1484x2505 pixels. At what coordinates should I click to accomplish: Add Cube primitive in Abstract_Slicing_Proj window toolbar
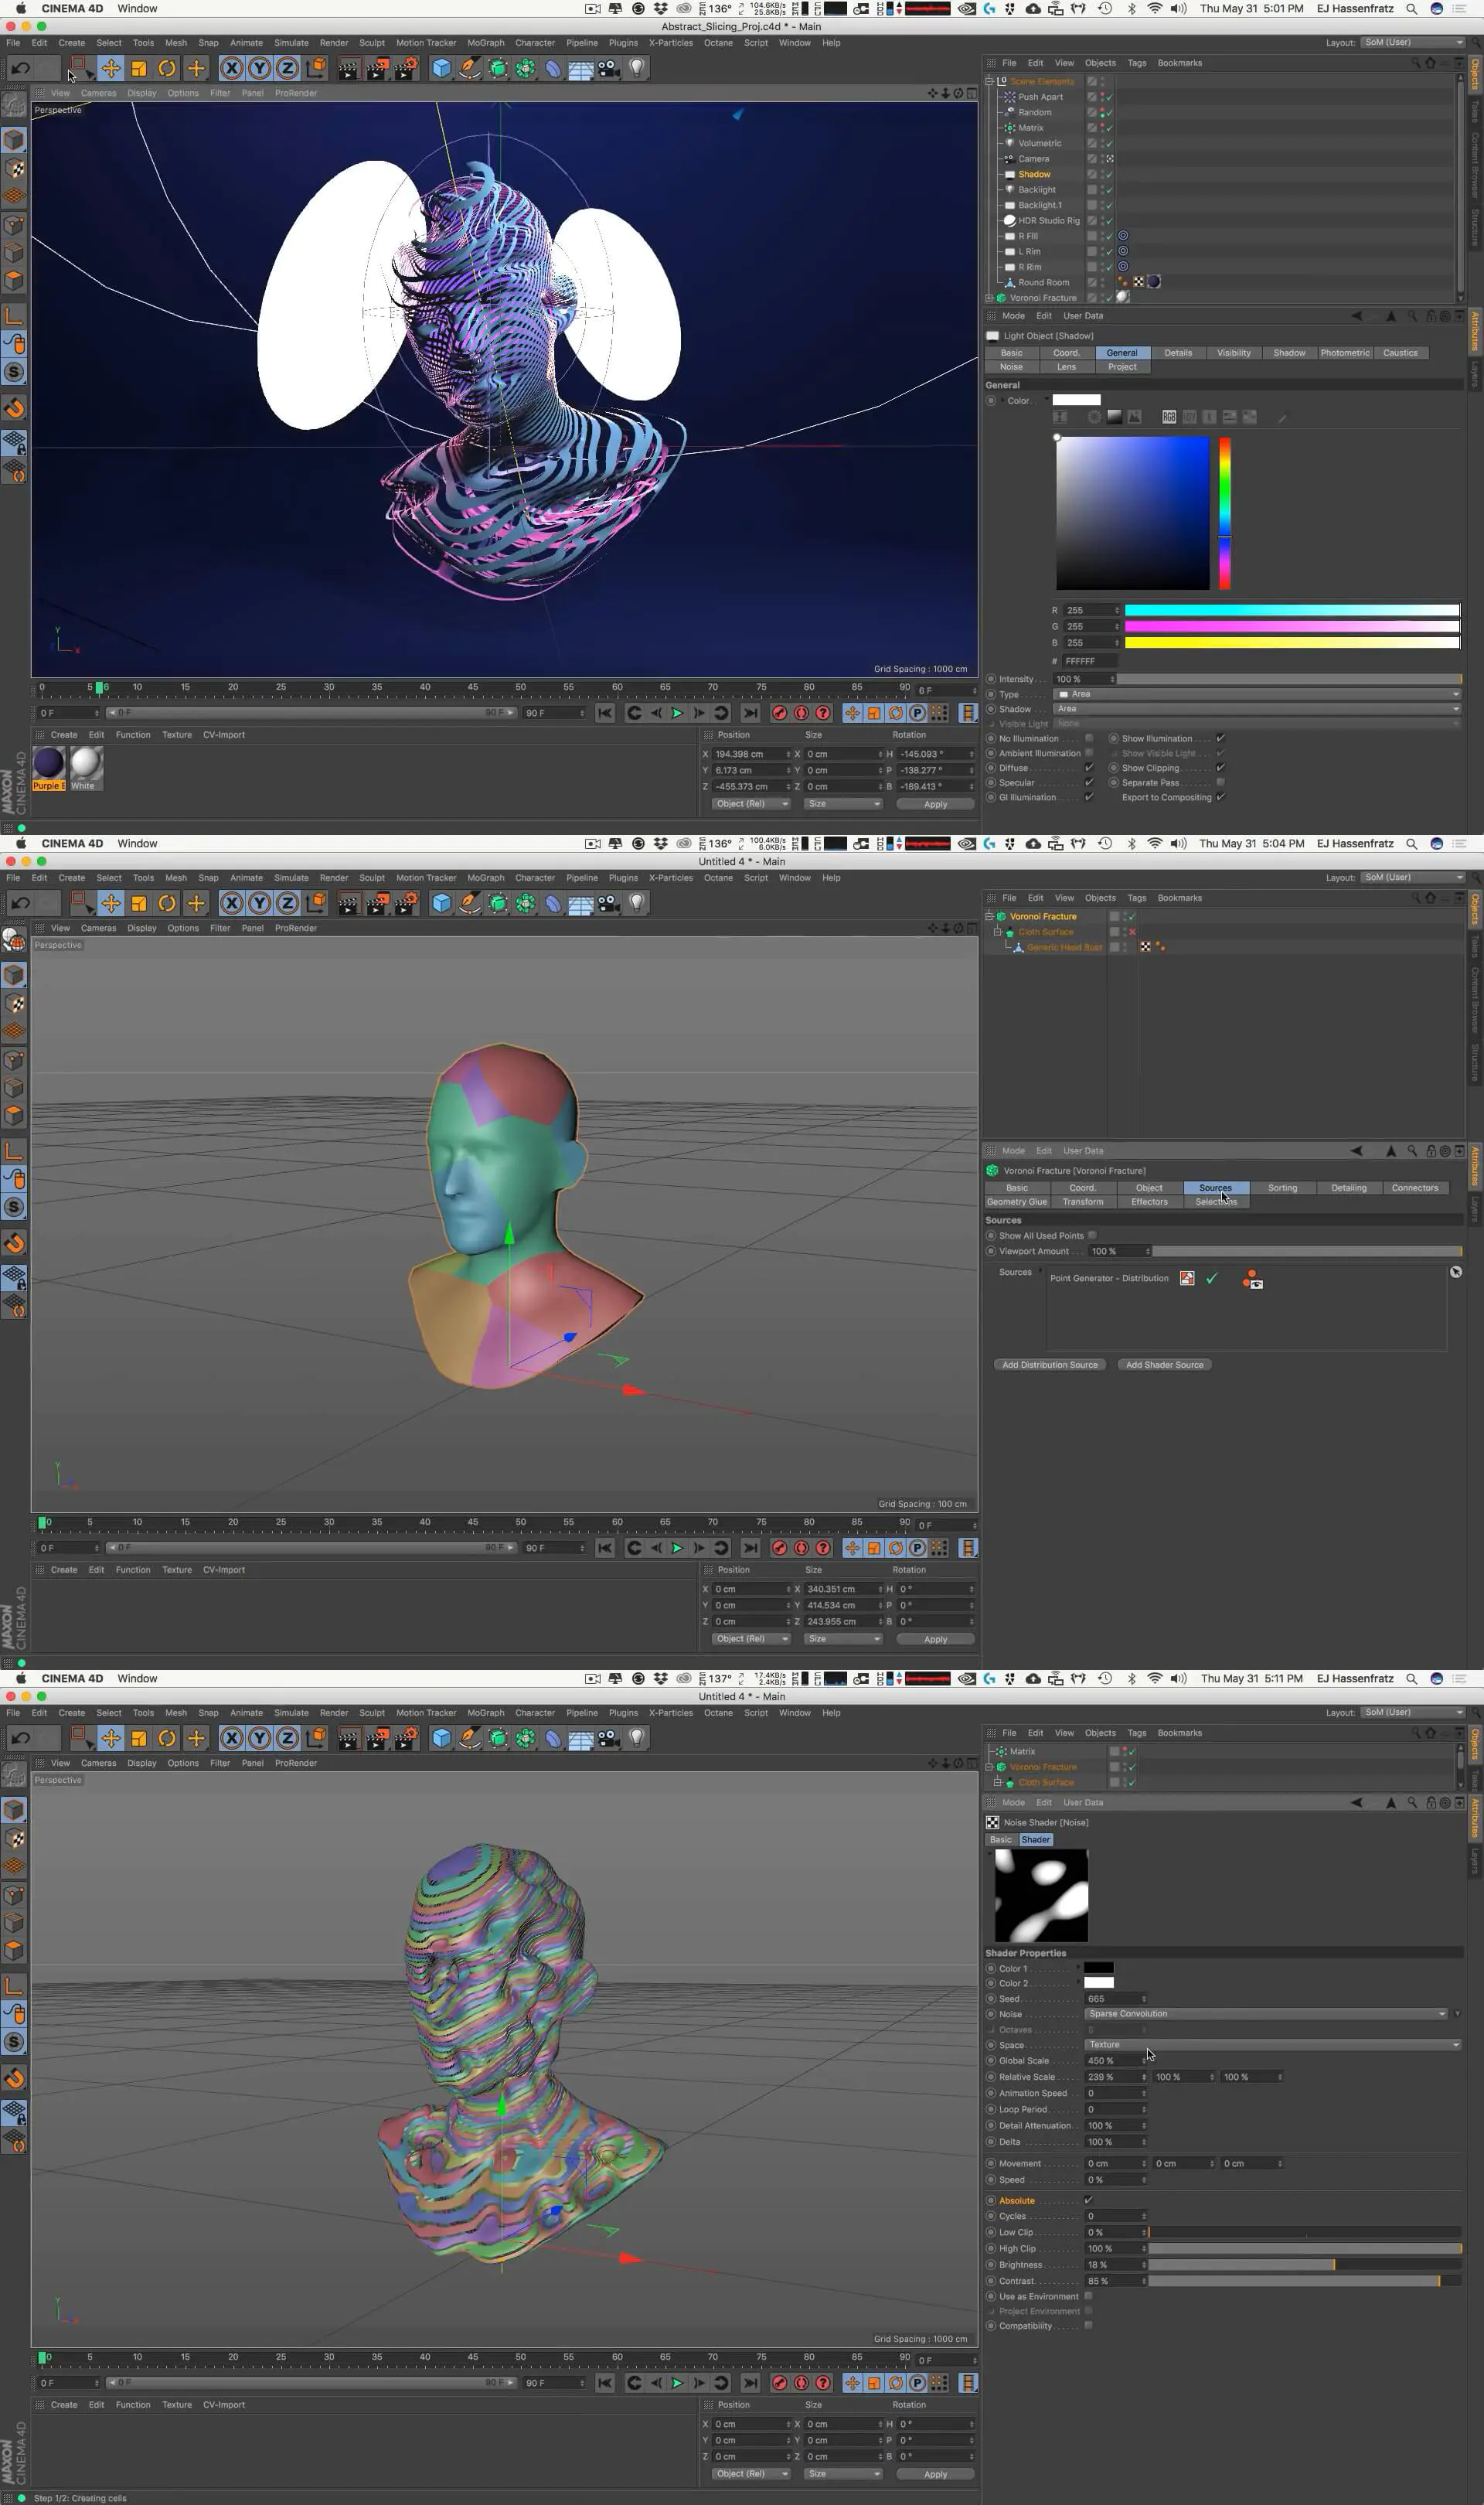tap(441, 68)
